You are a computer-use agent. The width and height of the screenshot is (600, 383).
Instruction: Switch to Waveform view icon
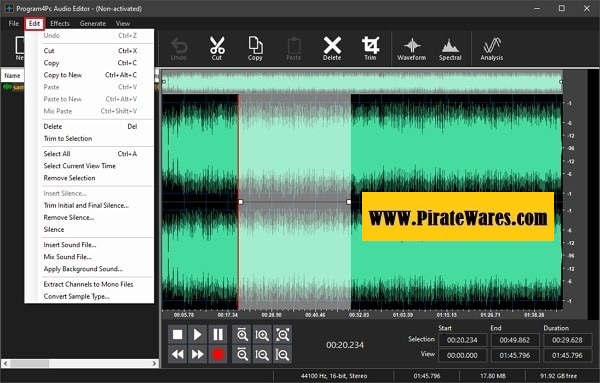point(412,49)
